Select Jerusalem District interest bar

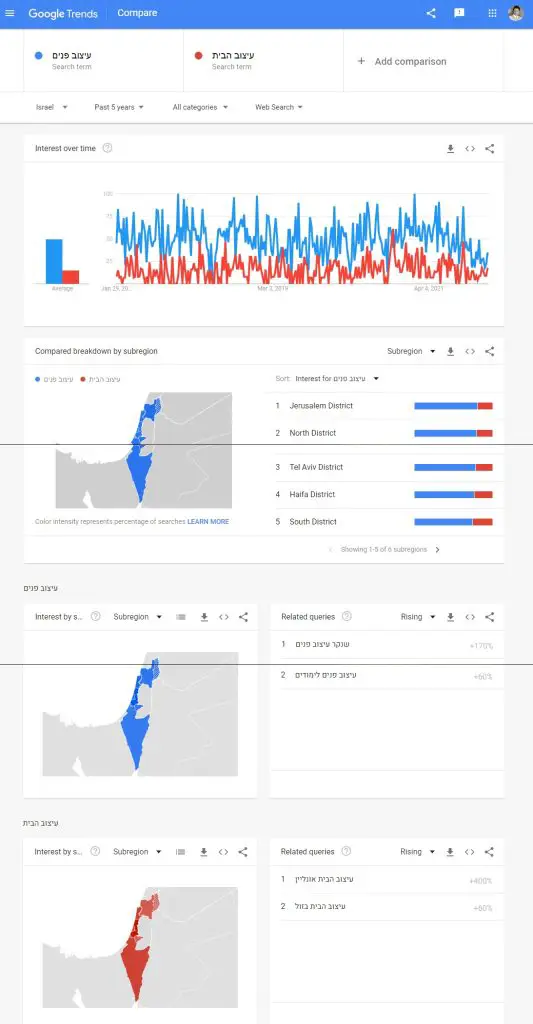(453, 406)
